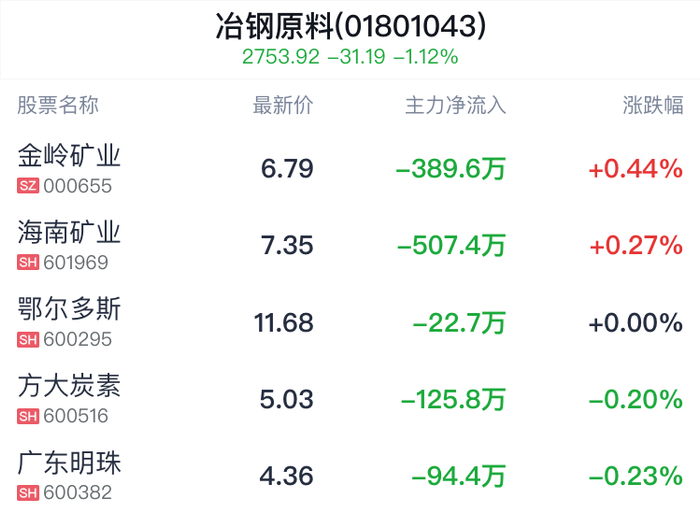The height and width of the screenshot is (527, 700).
Task: Open 海南矿业 stock details
Action: tap(69, 233)
